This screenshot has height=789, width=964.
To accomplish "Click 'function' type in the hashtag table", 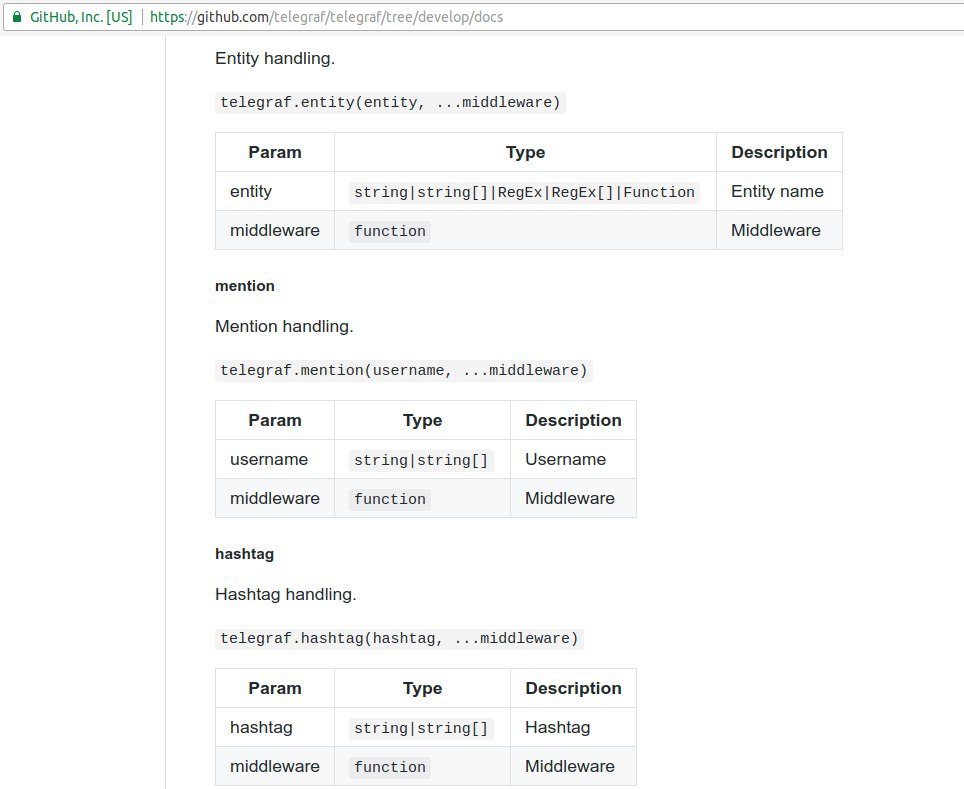I will 390,767.
